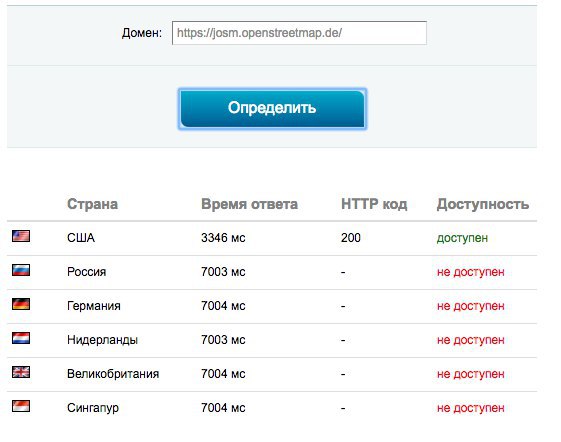Select the Германия country name
The image size is (561, 442).
[94, 306]
